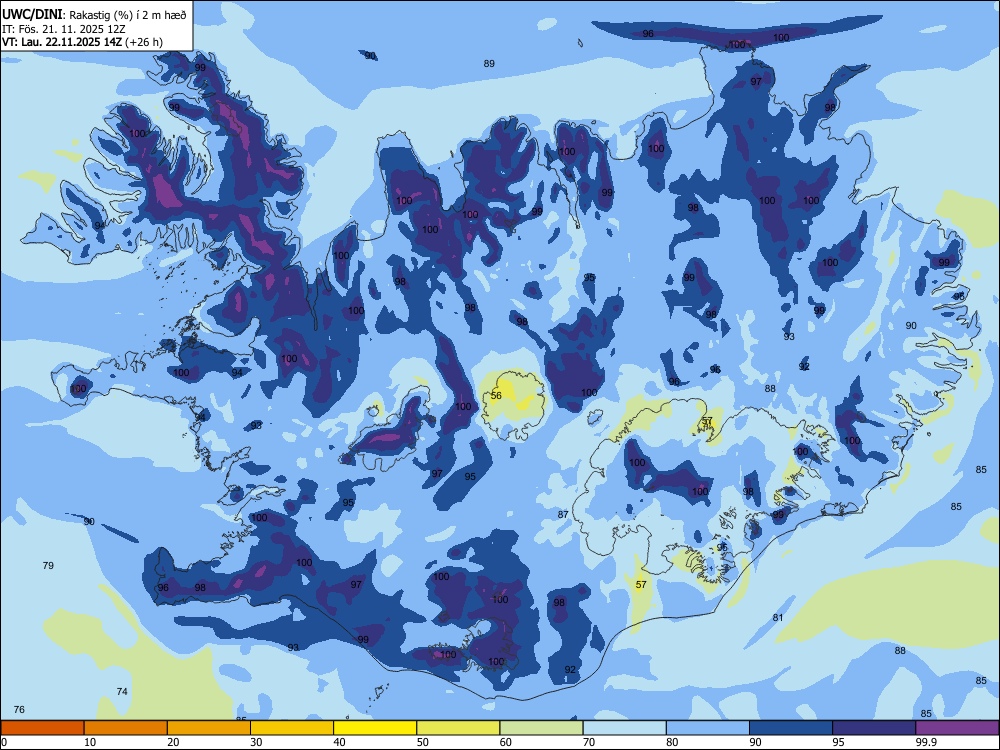Click the legend scale label '0'

[x=4, y=742]
